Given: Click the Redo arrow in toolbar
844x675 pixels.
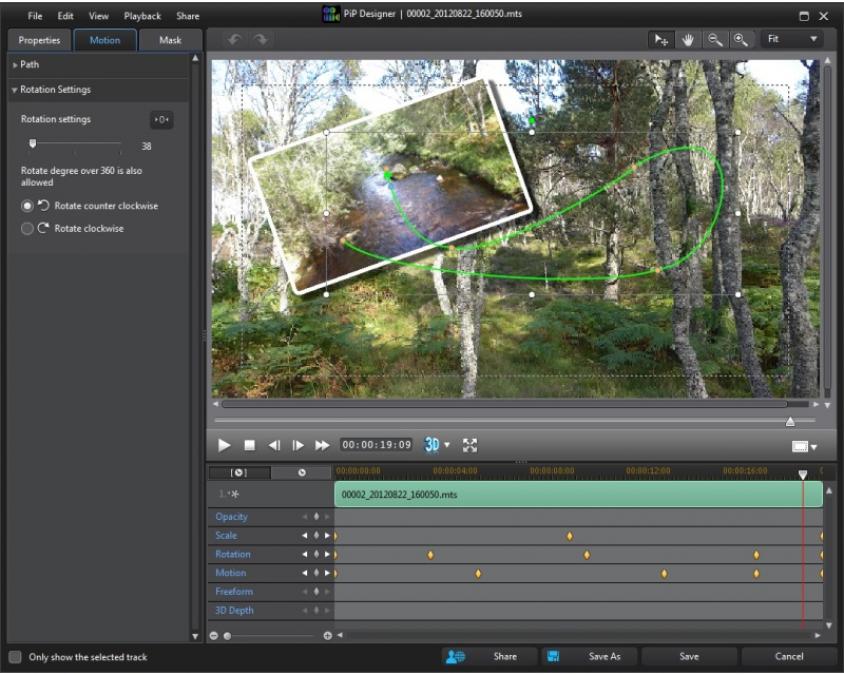Looking at the screenshot, I should 261,39.
